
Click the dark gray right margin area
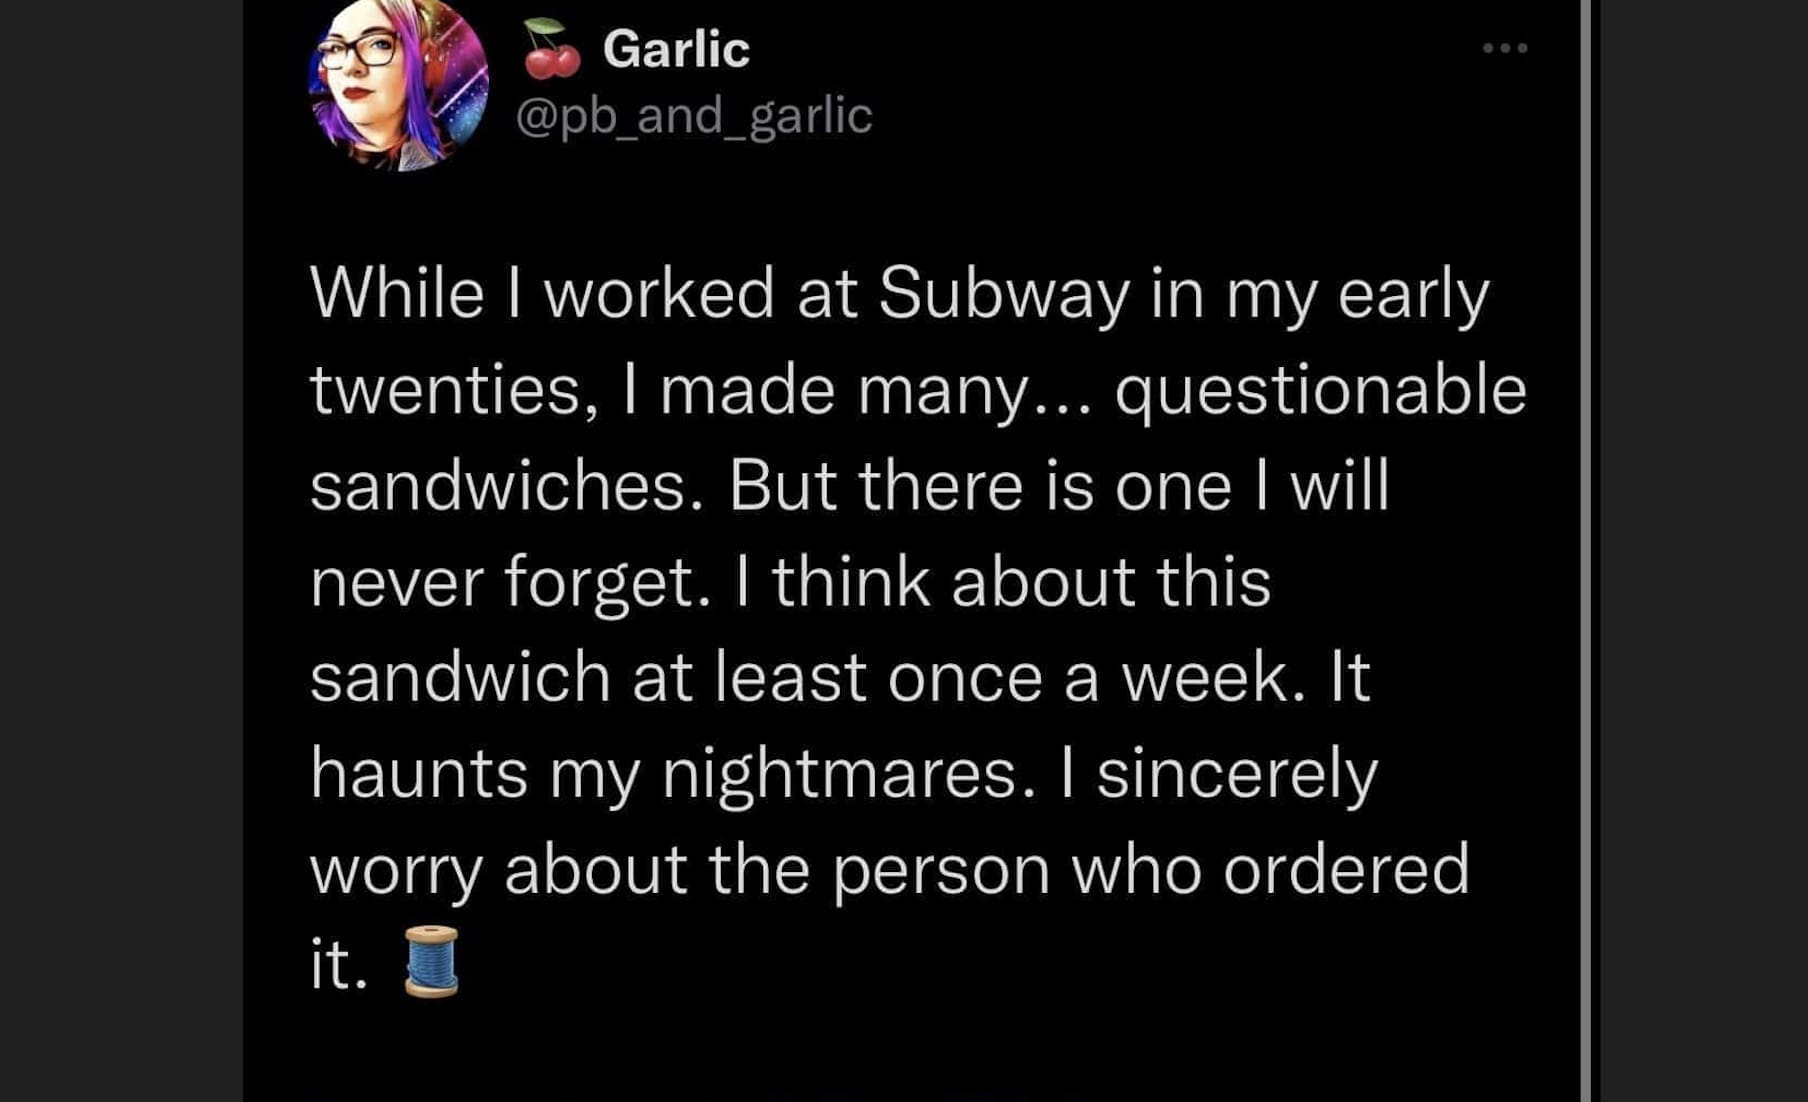point(1702,550)
